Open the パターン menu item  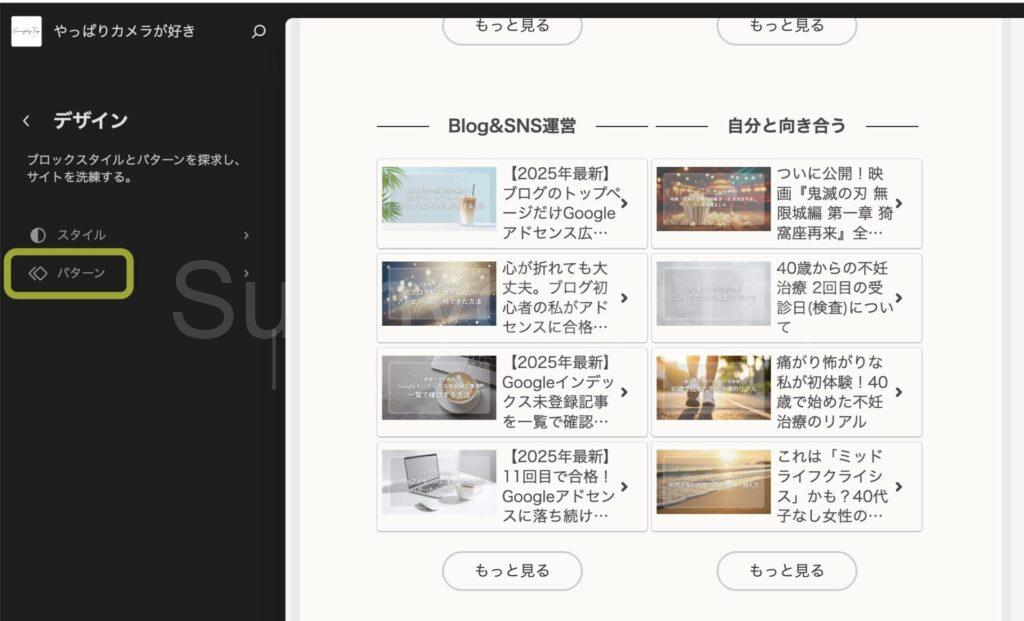coord(81,273)
